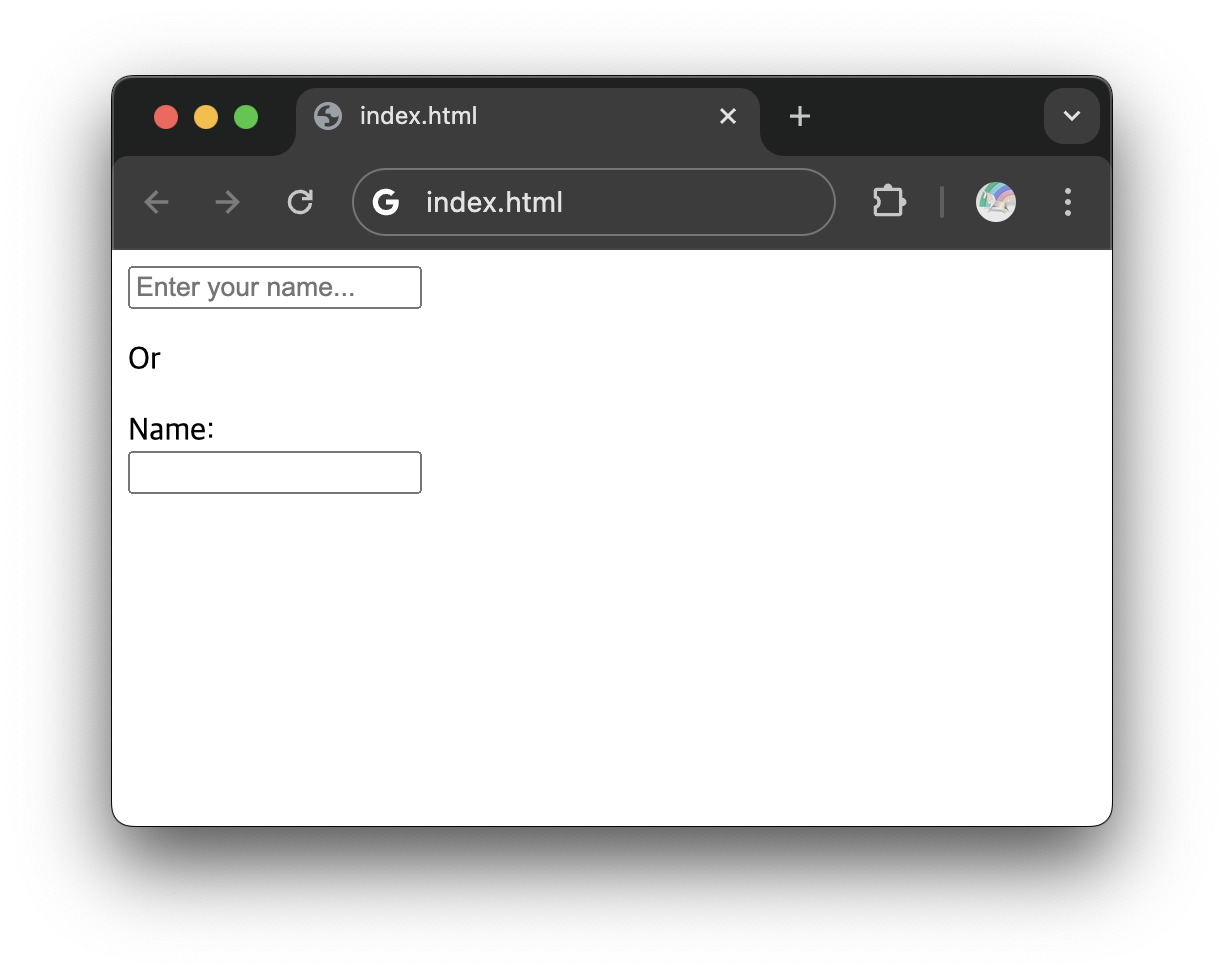Click the Google icon in address bar
The width and height of the screenshot is (1224, 974).
[x=386, y=203]
